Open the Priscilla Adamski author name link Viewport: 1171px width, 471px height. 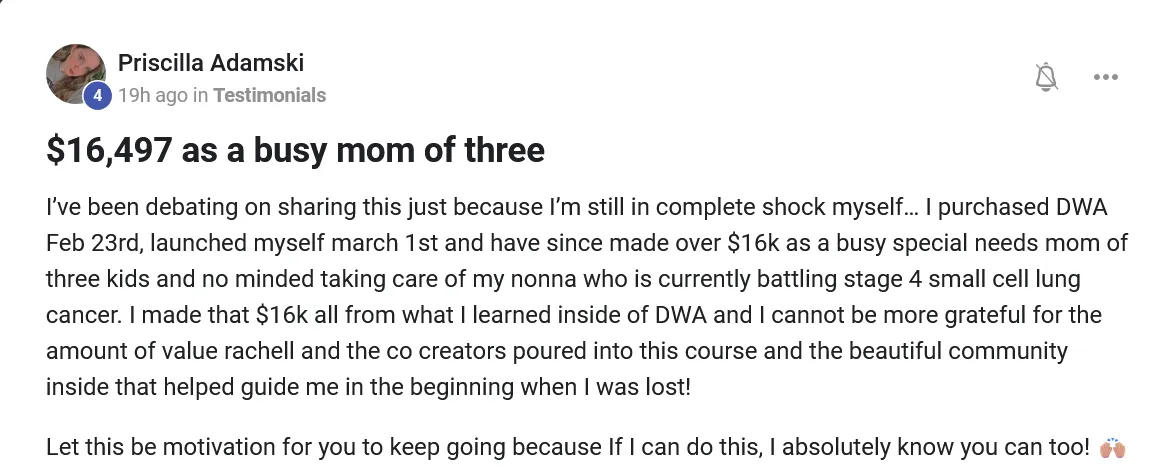pyautogui.click(x=211, y=63)
